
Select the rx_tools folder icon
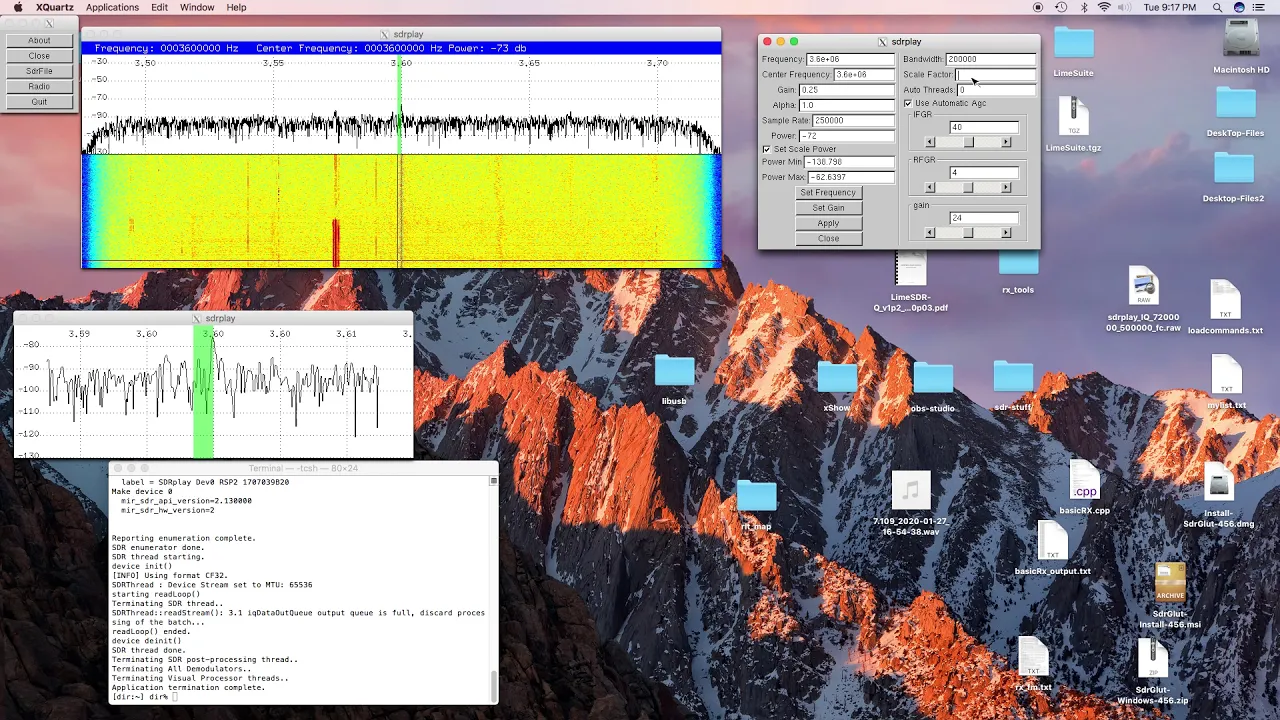point(1018,263)
